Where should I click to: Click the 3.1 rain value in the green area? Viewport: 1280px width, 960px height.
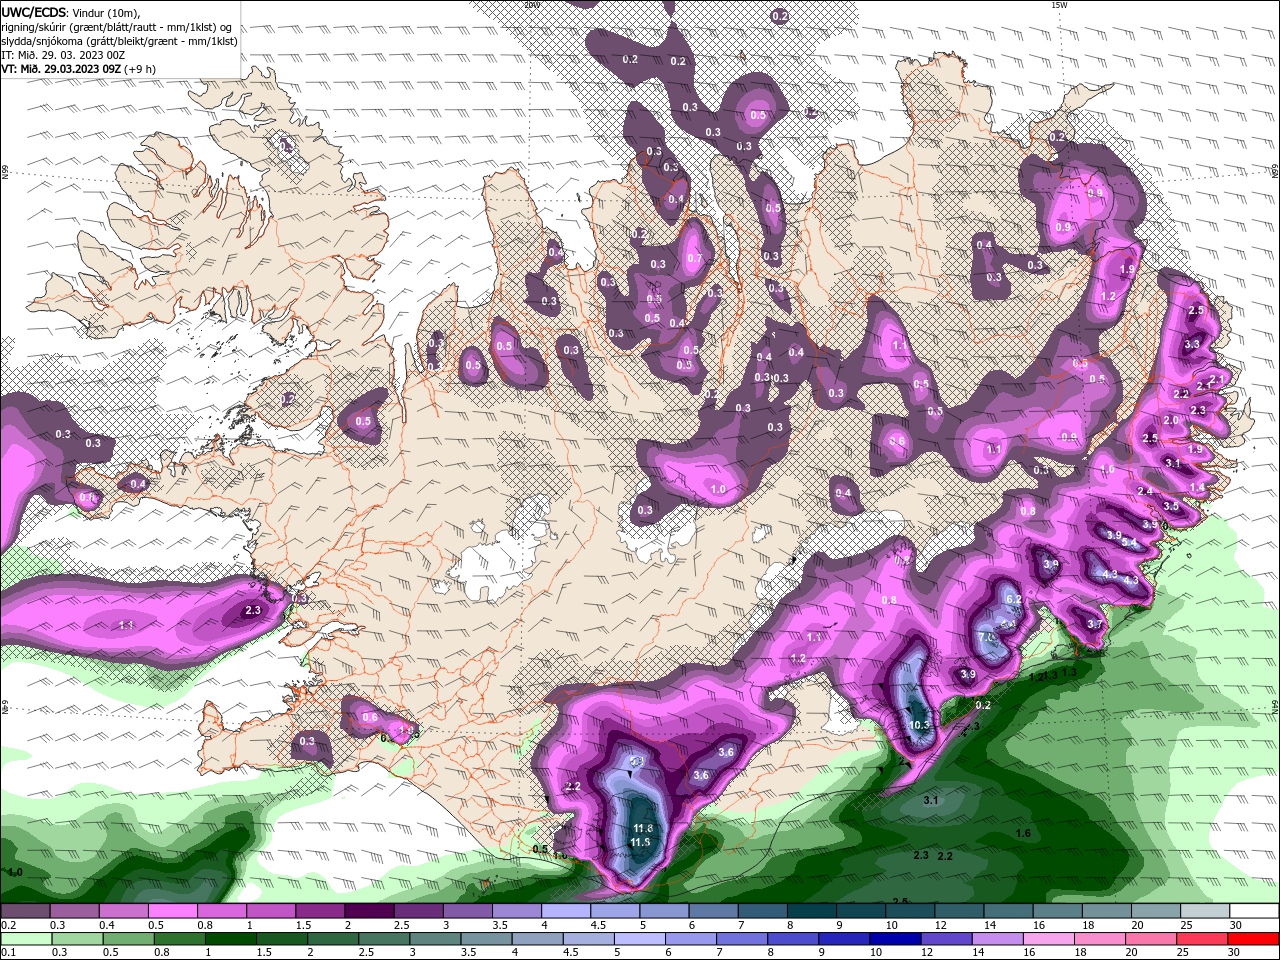(930, 800)
